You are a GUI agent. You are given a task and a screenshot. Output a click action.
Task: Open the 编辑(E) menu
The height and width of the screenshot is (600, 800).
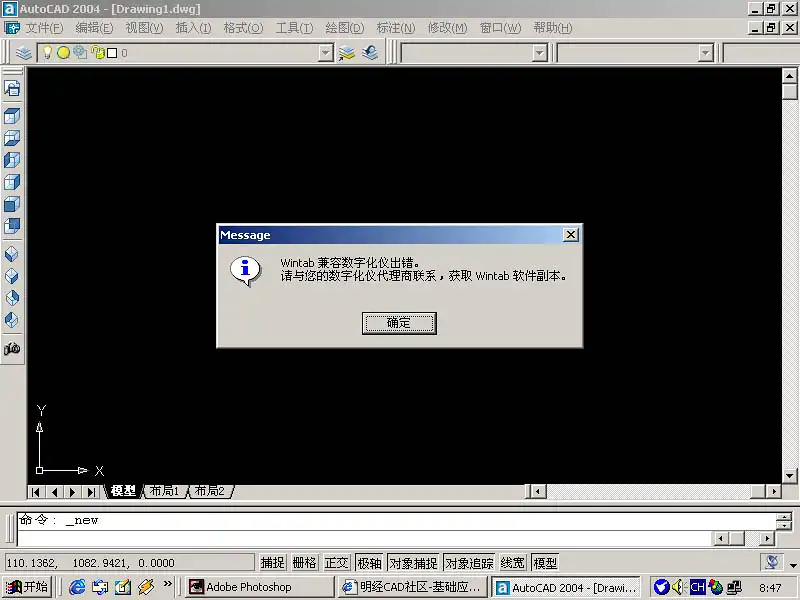[x=94, y=28]
